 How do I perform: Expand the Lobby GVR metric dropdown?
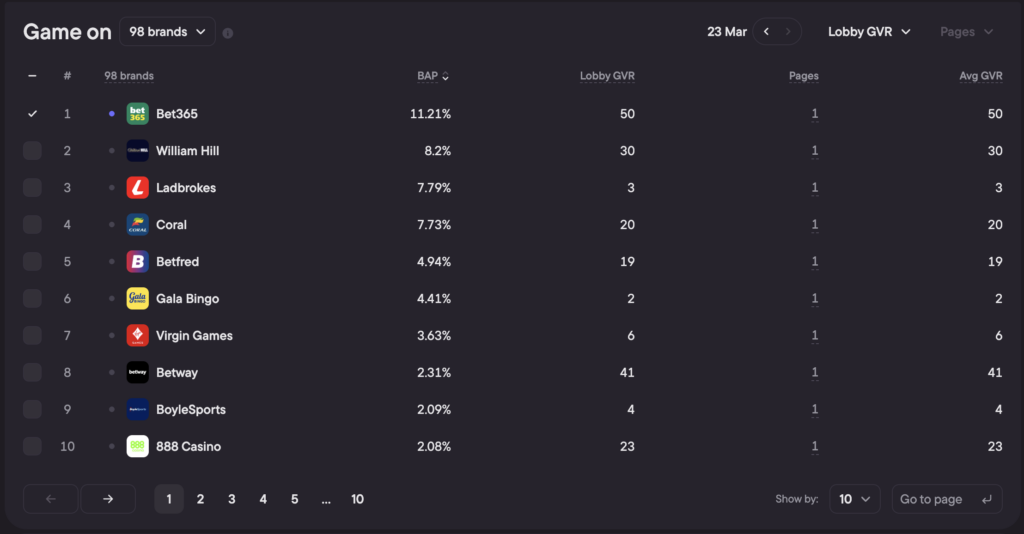coord(869,32)
